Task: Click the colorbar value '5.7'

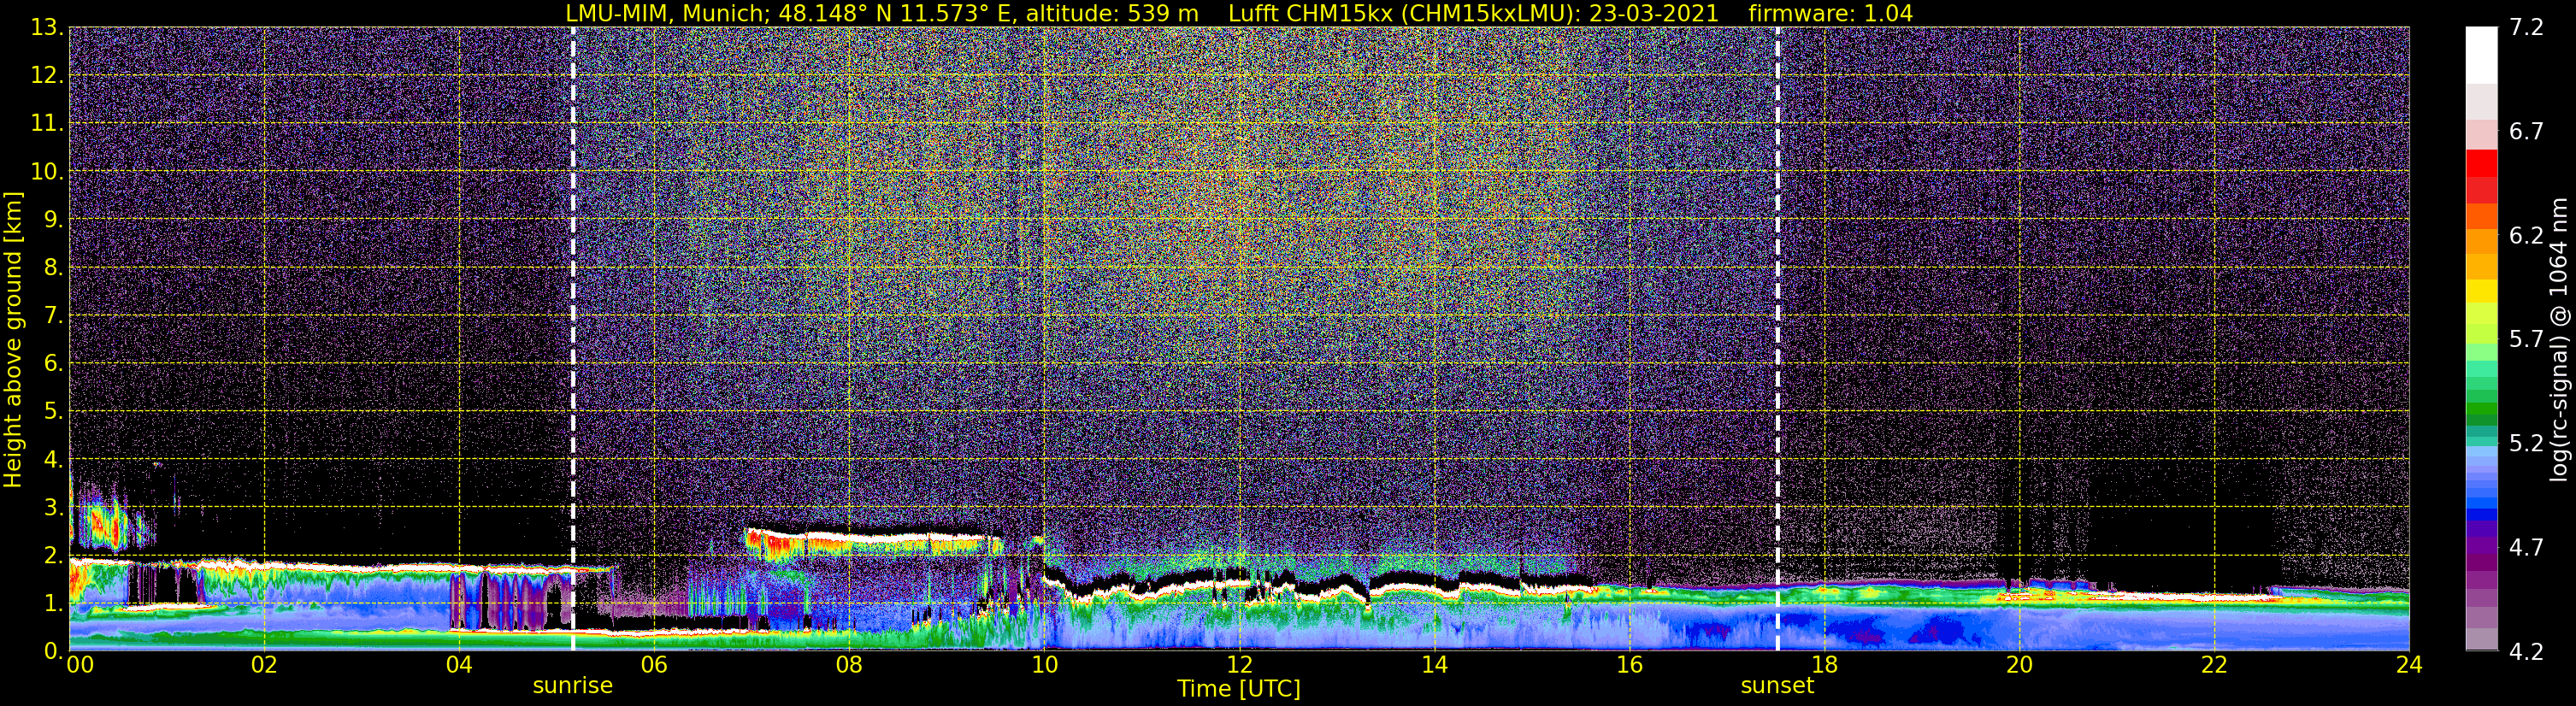Action: (x=2526, y=339)
